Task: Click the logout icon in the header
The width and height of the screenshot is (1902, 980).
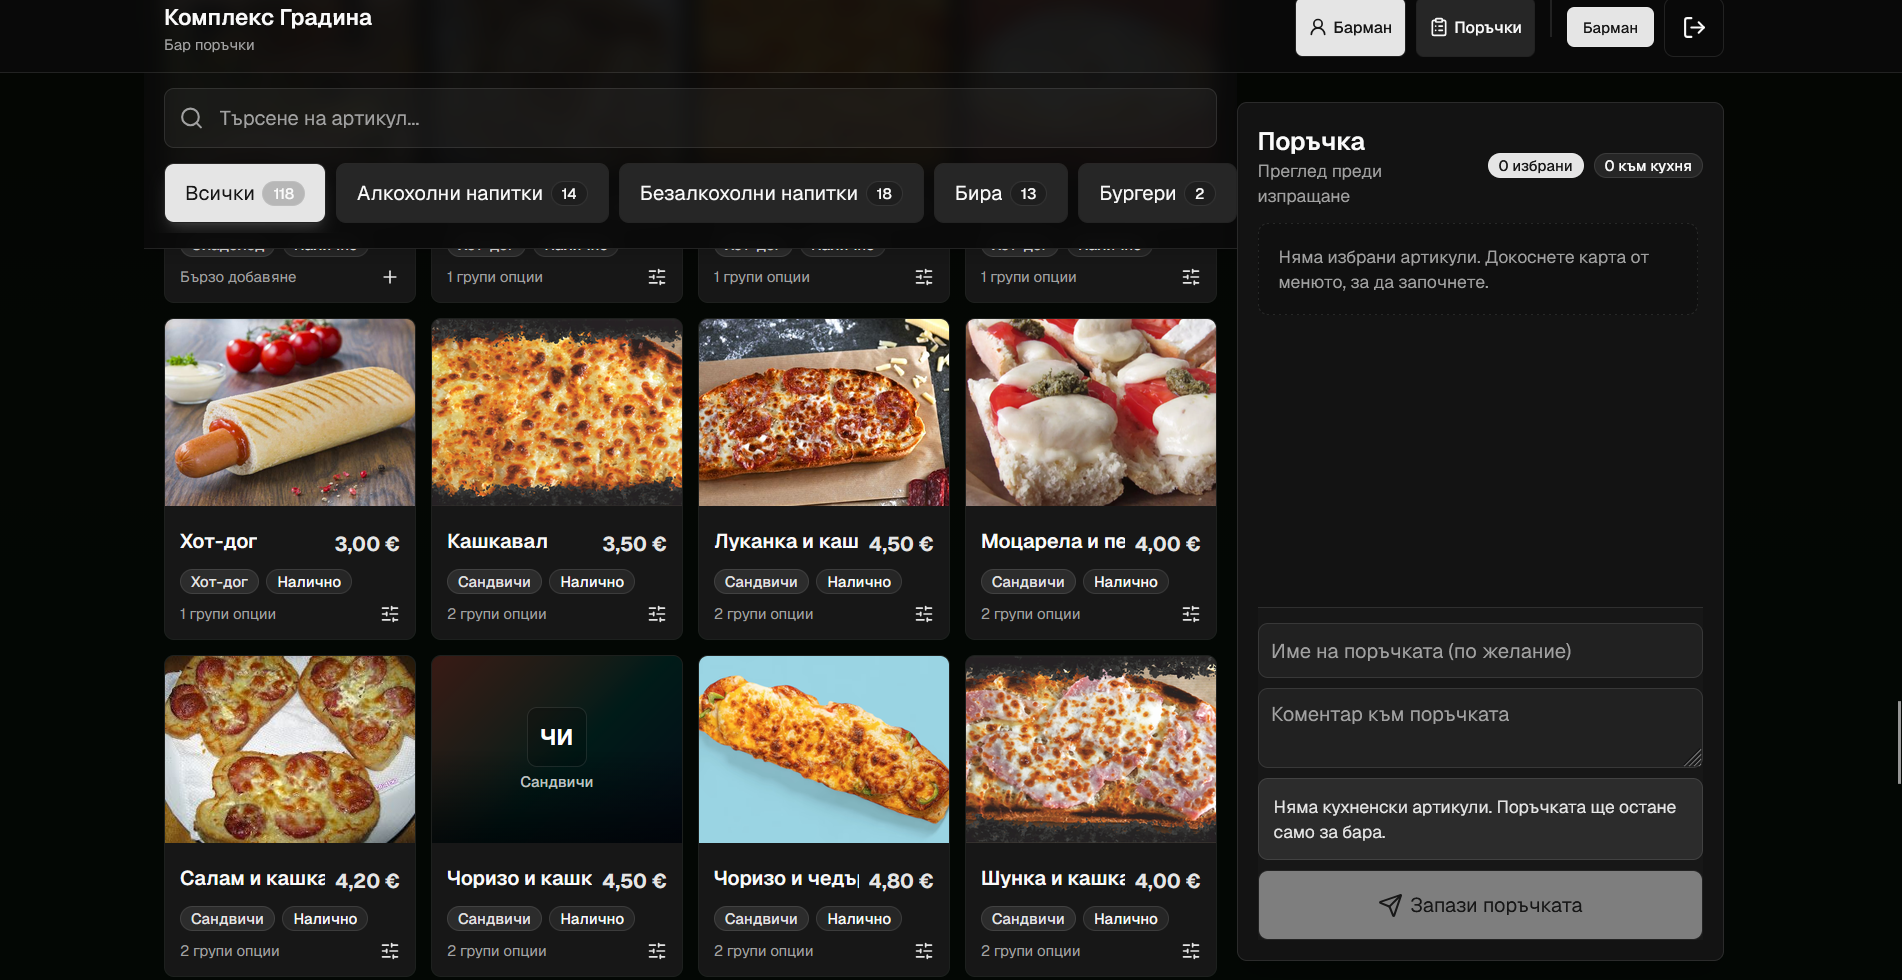Action: point(1694,28)
